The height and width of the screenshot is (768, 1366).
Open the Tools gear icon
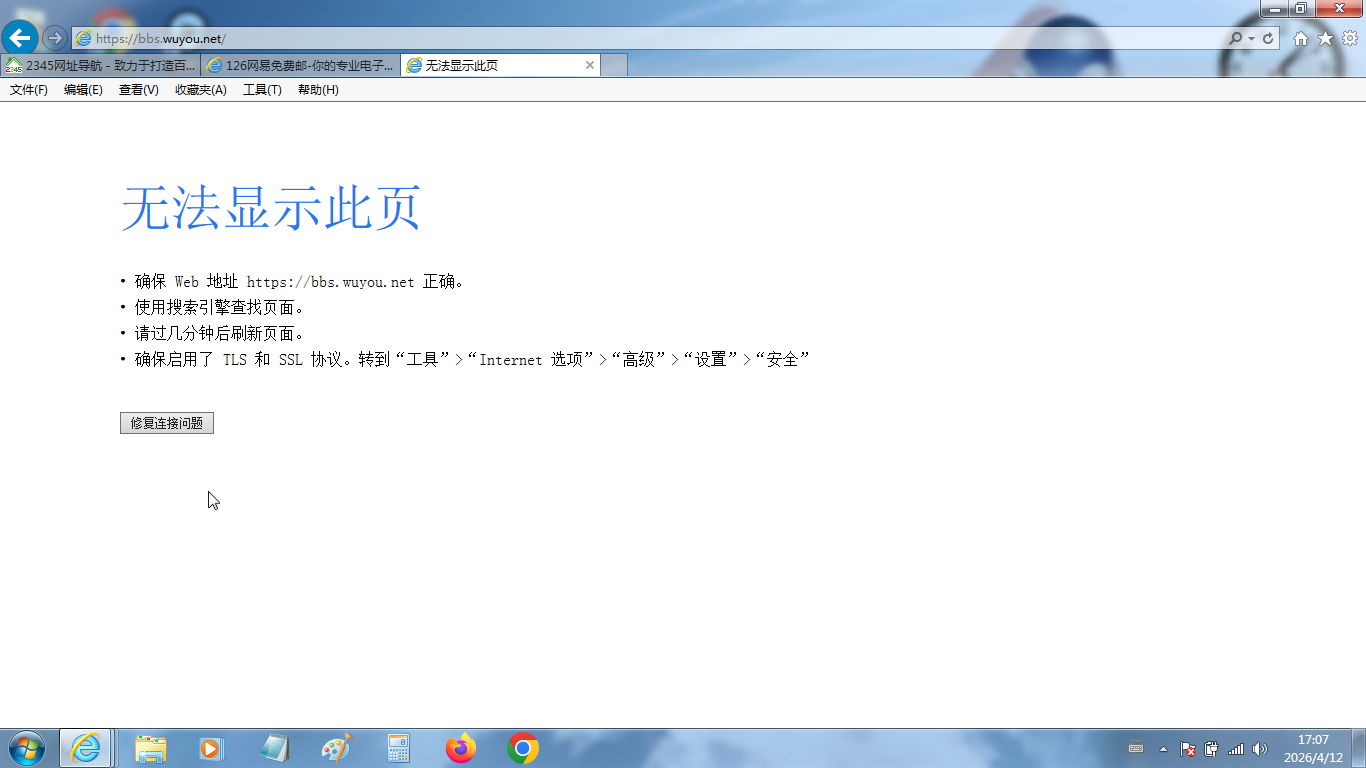point(1349,38)
